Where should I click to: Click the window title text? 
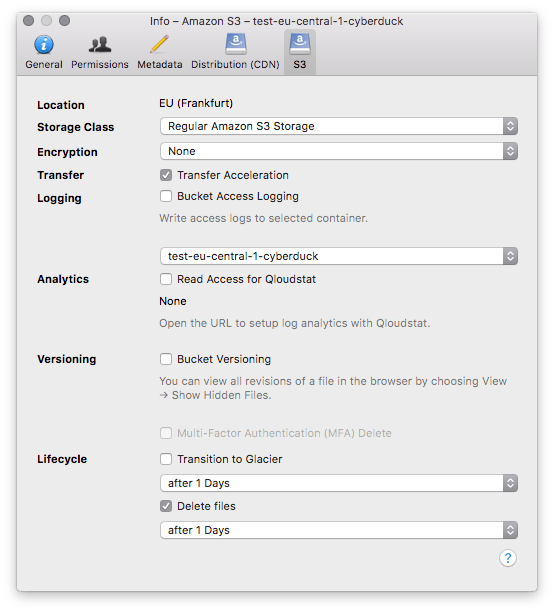pyautogui.click(x=276, y=21)
